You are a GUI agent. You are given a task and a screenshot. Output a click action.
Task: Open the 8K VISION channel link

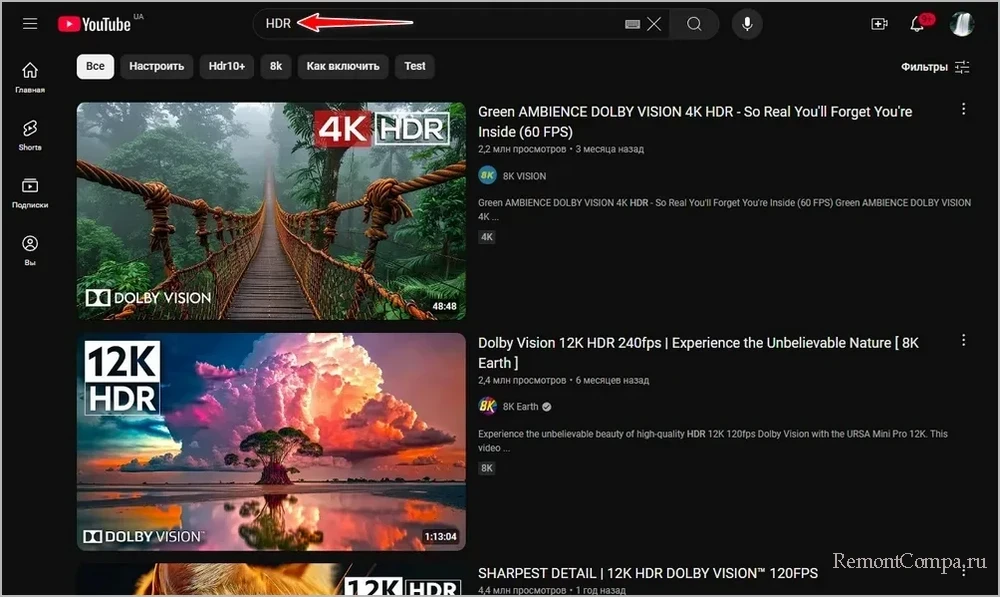coord(524,176)
